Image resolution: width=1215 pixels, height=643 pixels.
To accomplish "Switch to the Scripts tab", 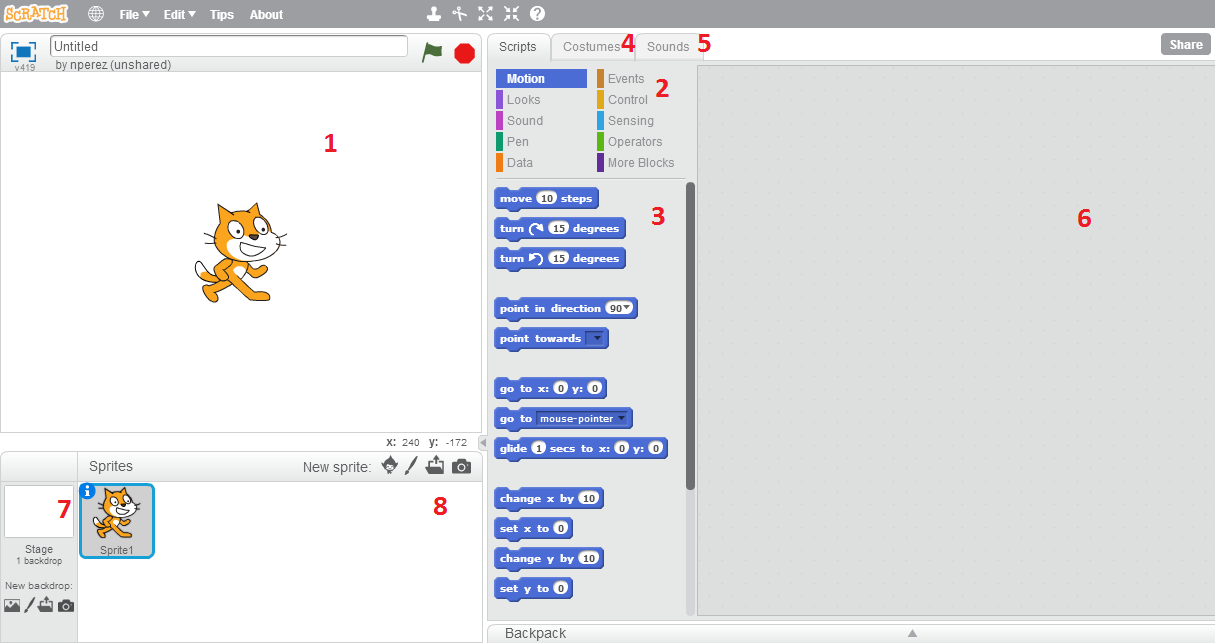I will coord(518,47).
